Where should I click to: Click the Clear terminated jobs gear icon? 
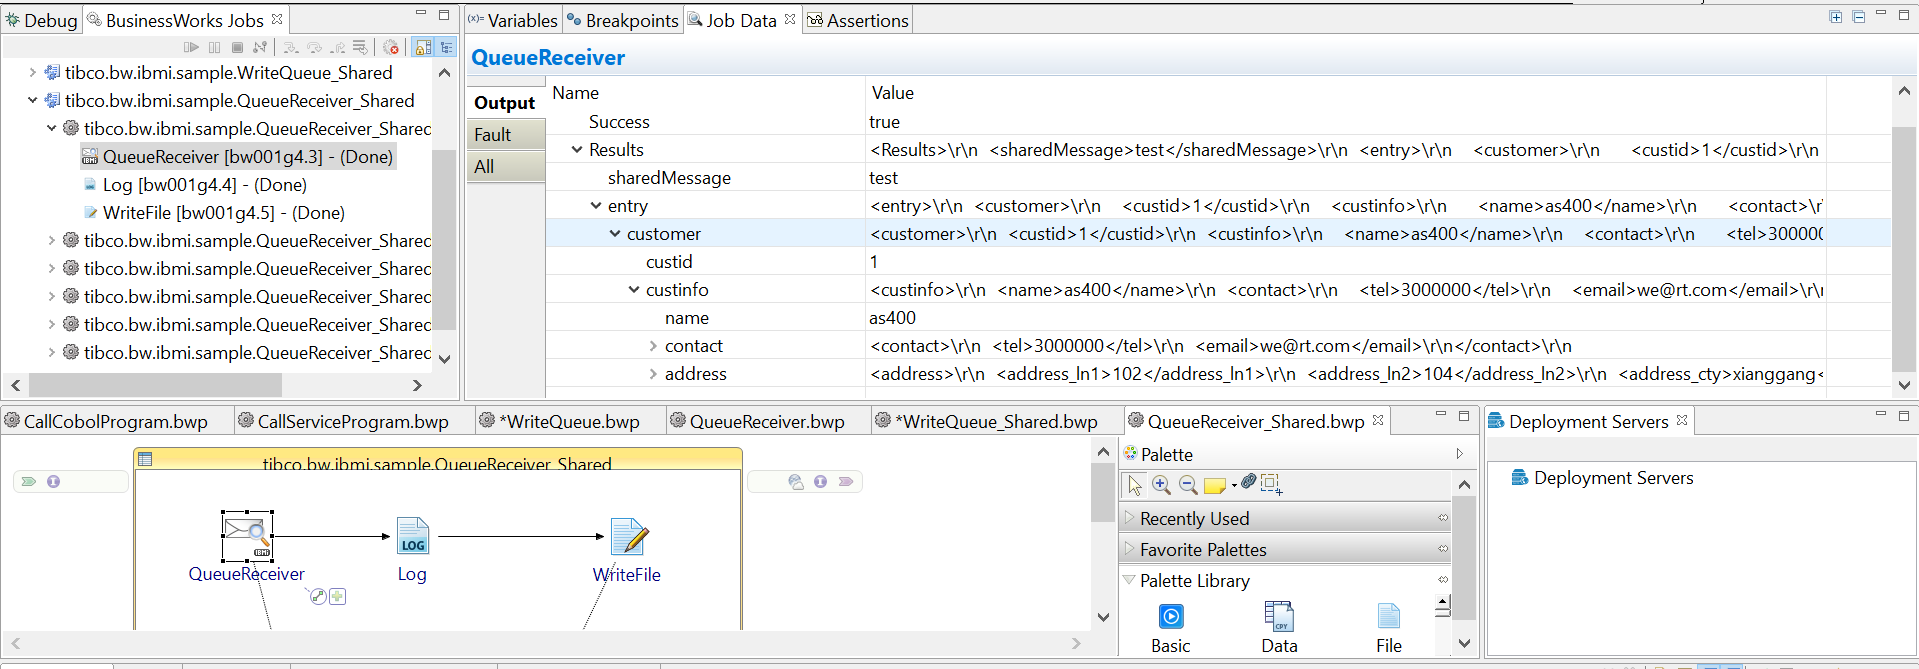[x=391, y=47]
